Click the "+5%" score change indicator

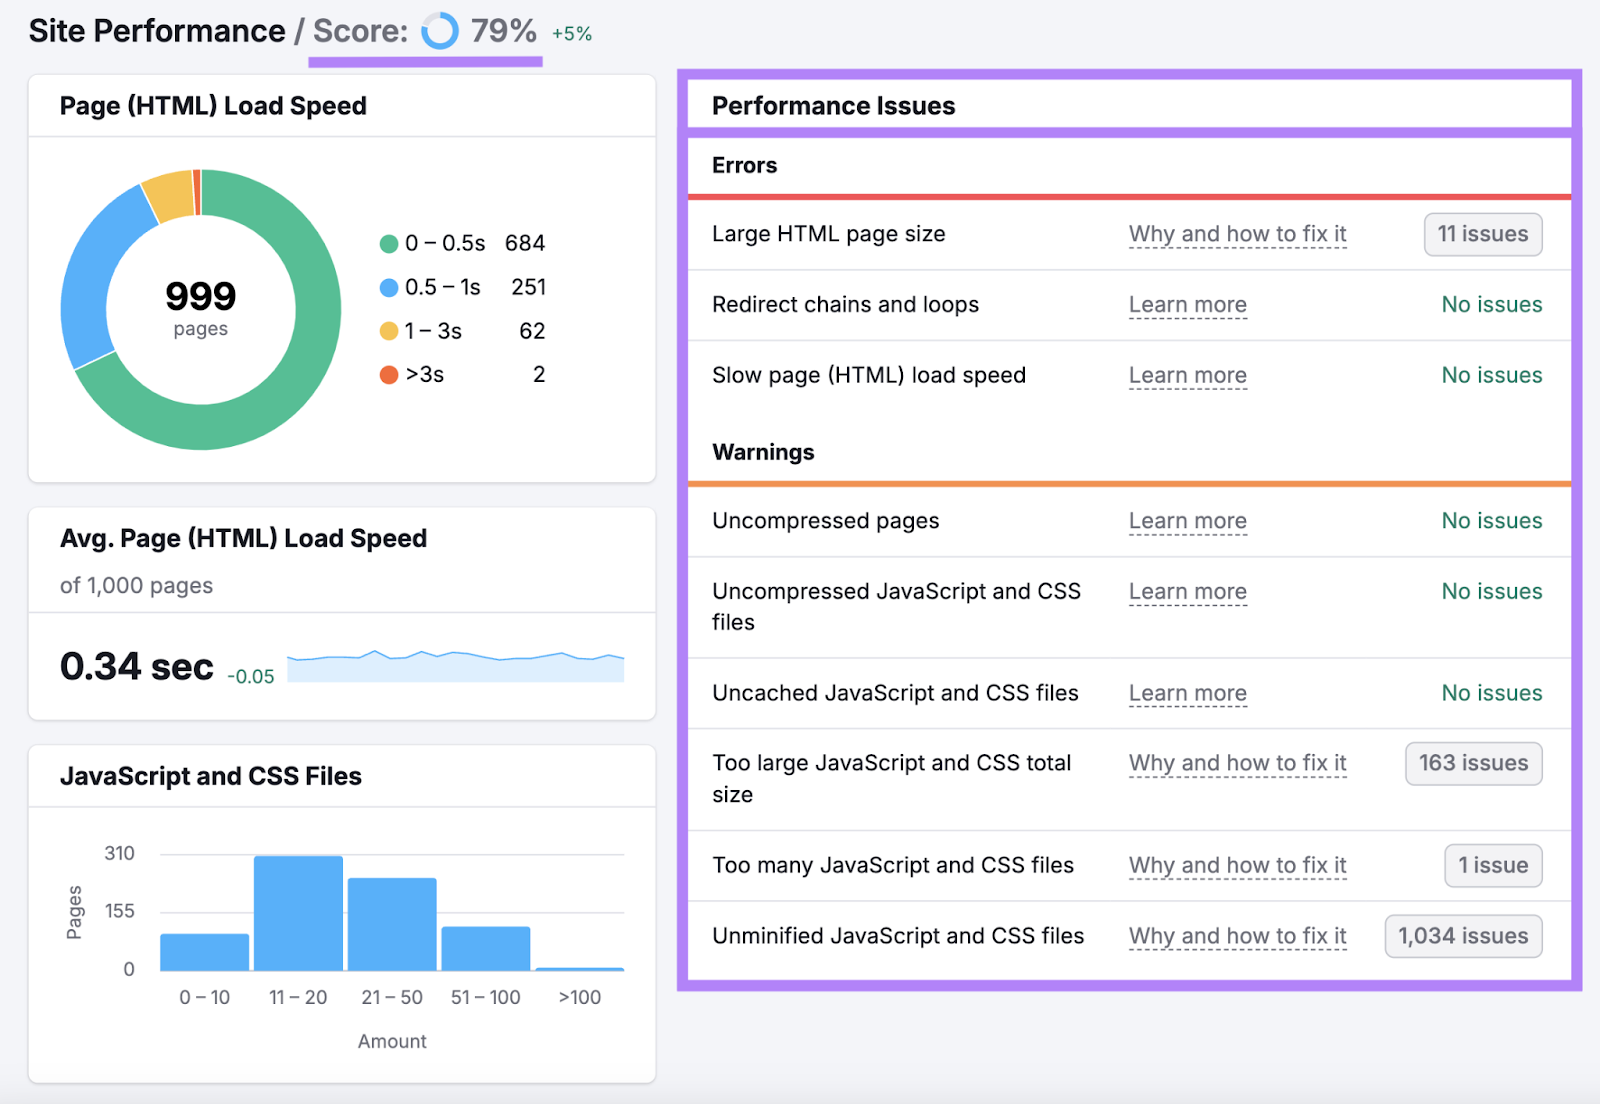pyautogui.click(x=570, y=32)
